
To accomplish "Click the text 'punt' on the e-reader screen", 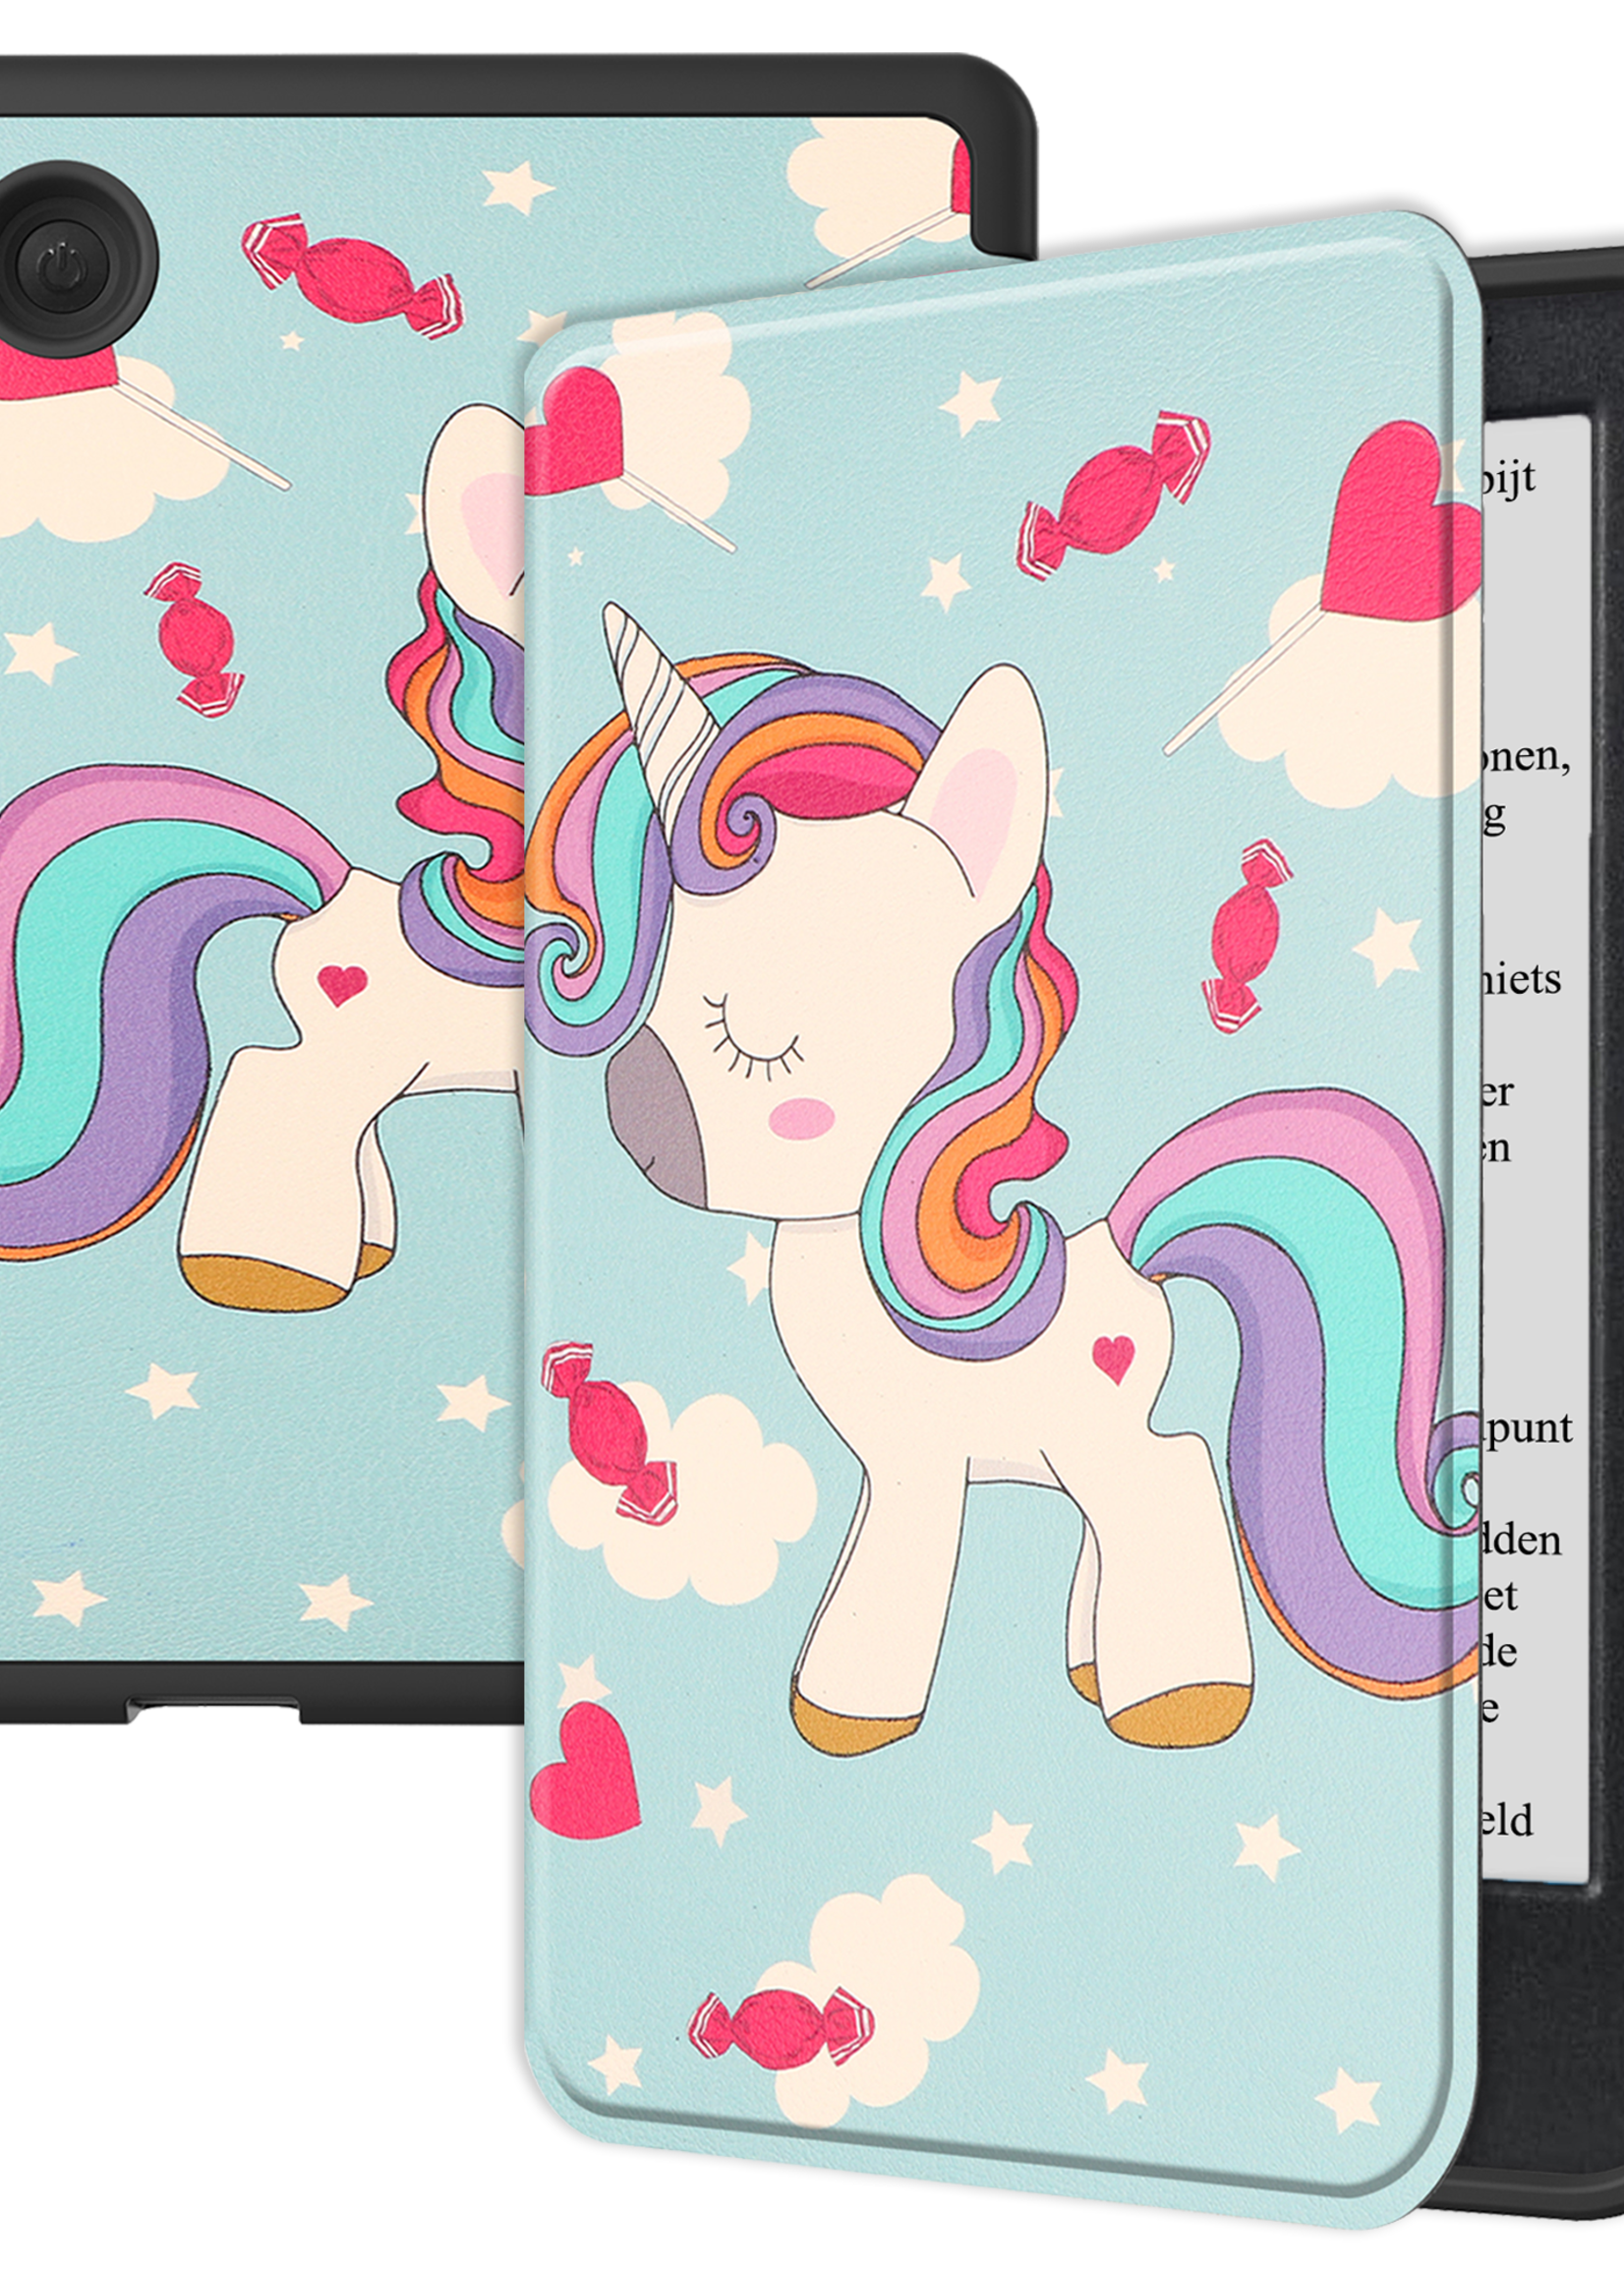I will coord(1528,1428).
